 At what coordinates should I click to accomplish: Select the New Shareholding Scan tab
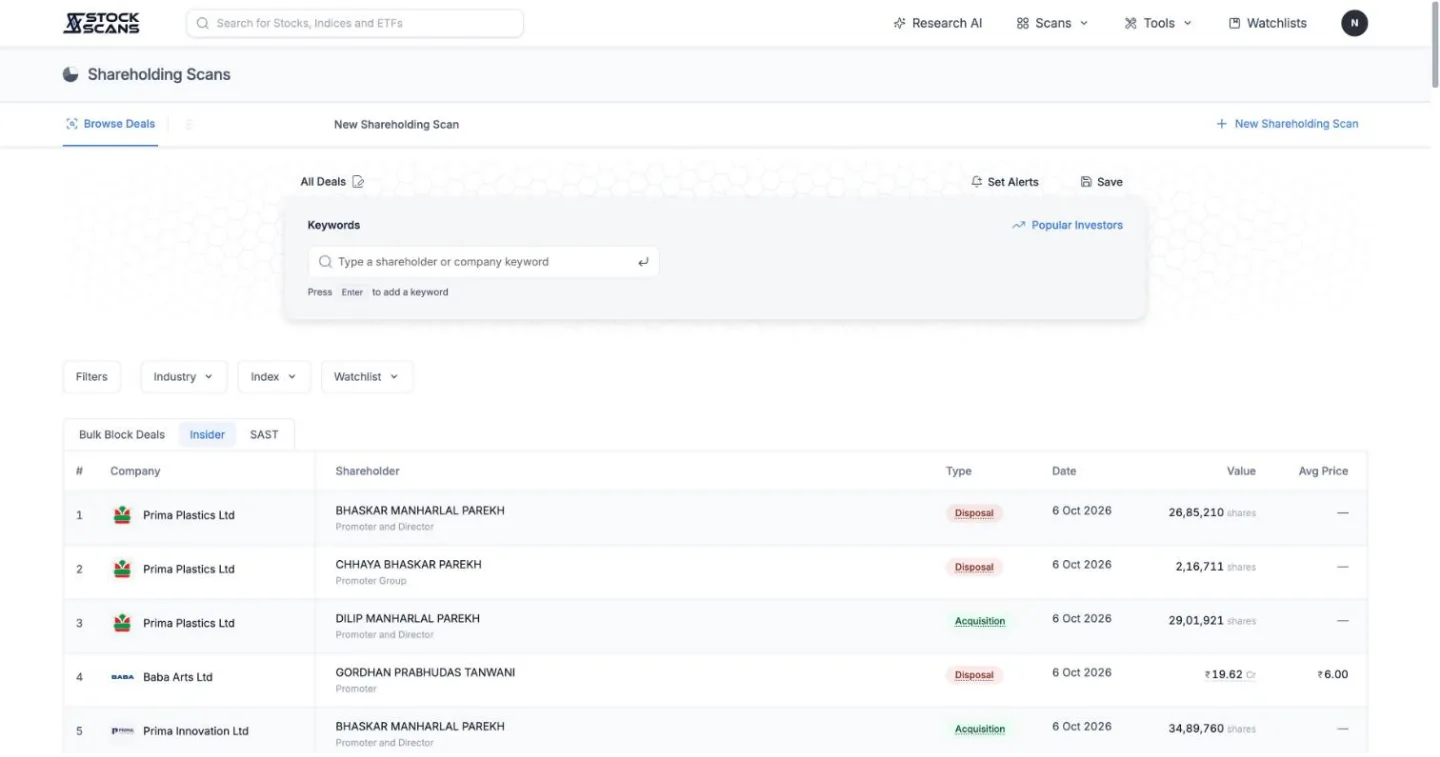(396, 125)
